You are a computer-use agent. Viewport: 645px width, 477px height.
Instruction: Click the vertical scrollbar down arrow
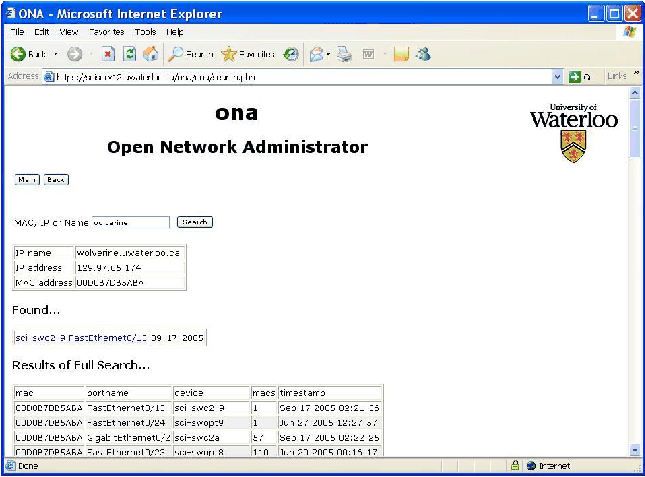tap(633, 449)
